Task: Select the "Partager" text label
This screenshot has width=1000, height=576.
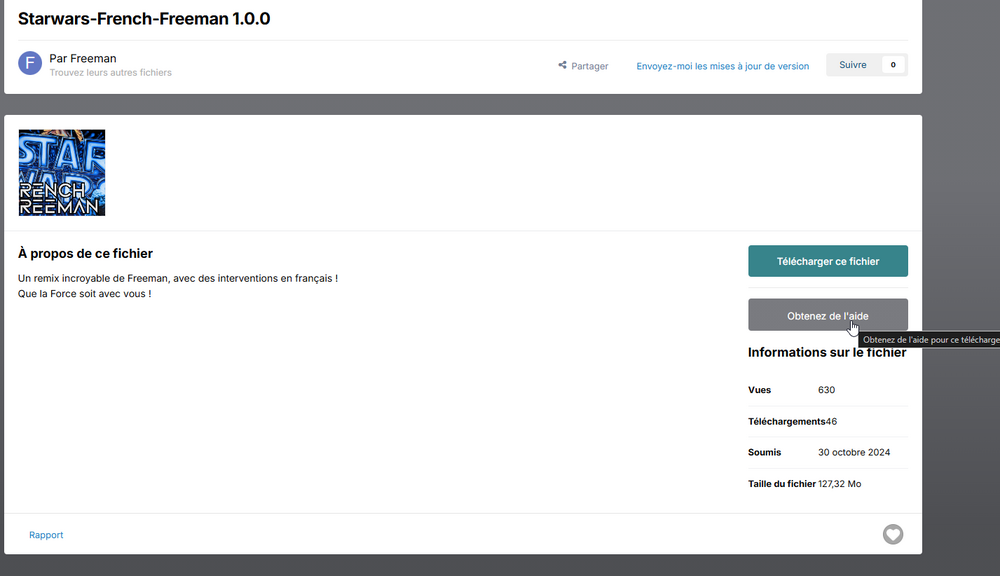Action: coord(590,66)
